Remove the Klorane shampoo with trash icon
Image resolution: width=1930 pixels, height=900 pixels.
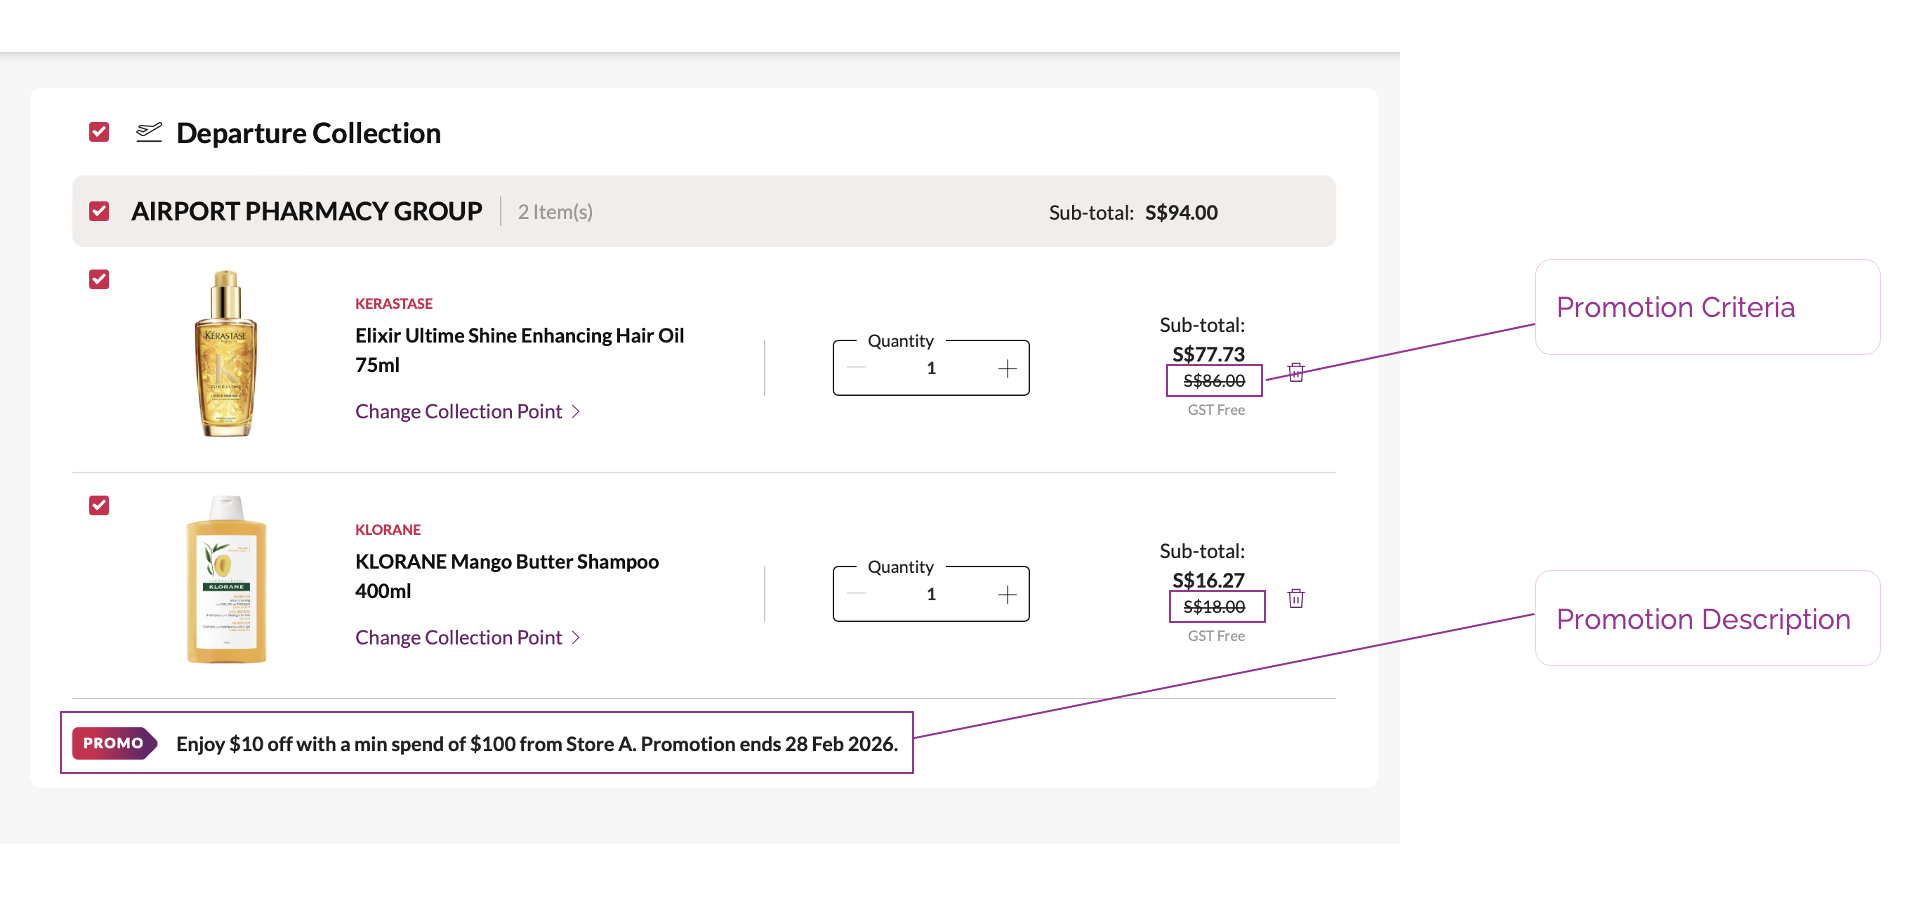[1296, 598]
